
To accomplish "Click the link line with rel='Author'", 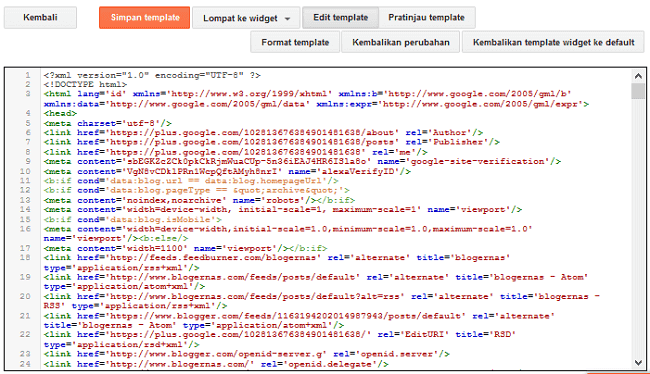I will (x=263, y=133).
